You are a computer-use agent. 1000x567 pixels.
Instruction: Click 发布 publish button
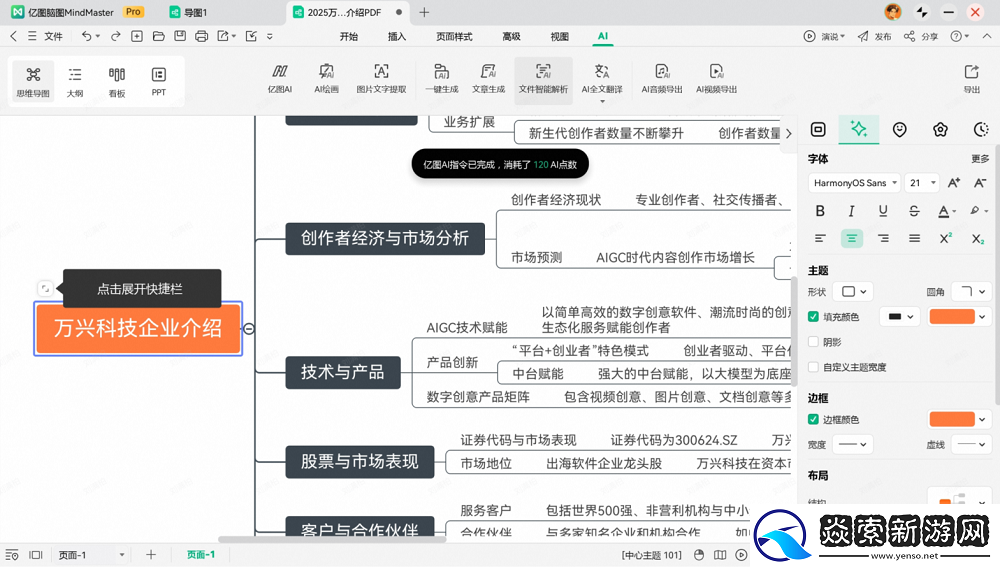(x=874, y=36)
